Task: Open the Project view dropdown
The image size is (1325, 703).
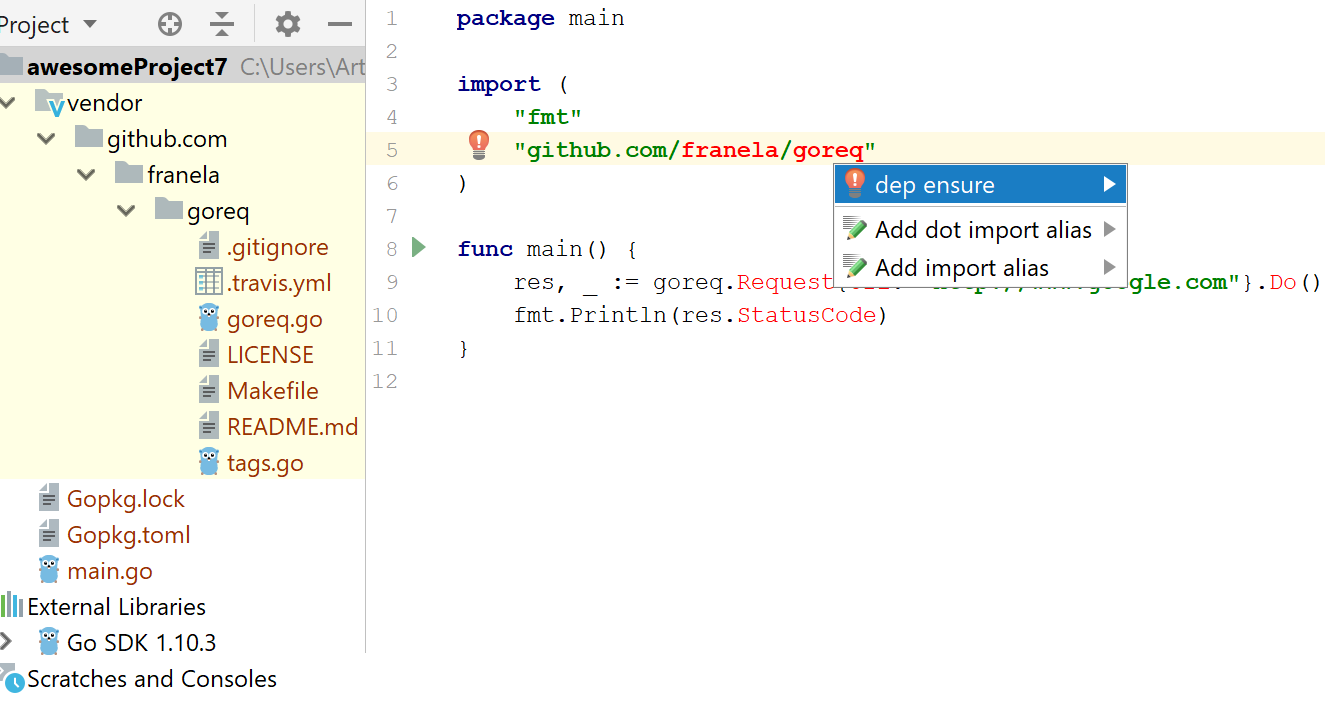Action: pos(90,24)
